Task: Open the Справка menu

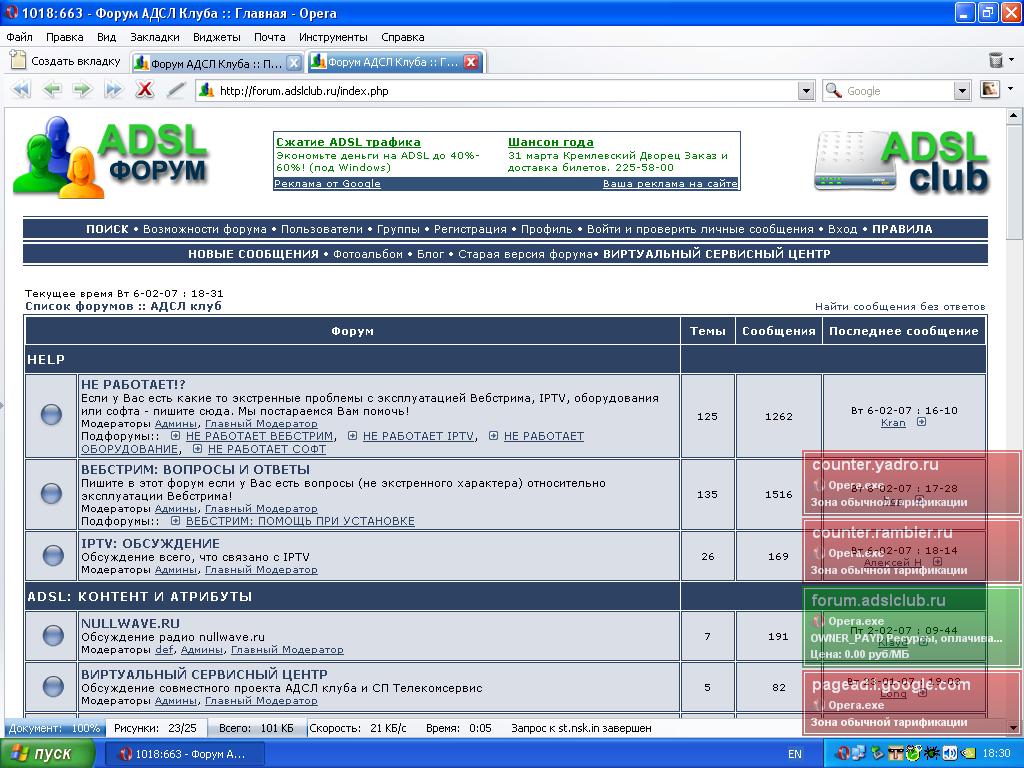Action: tap(402, 37)
